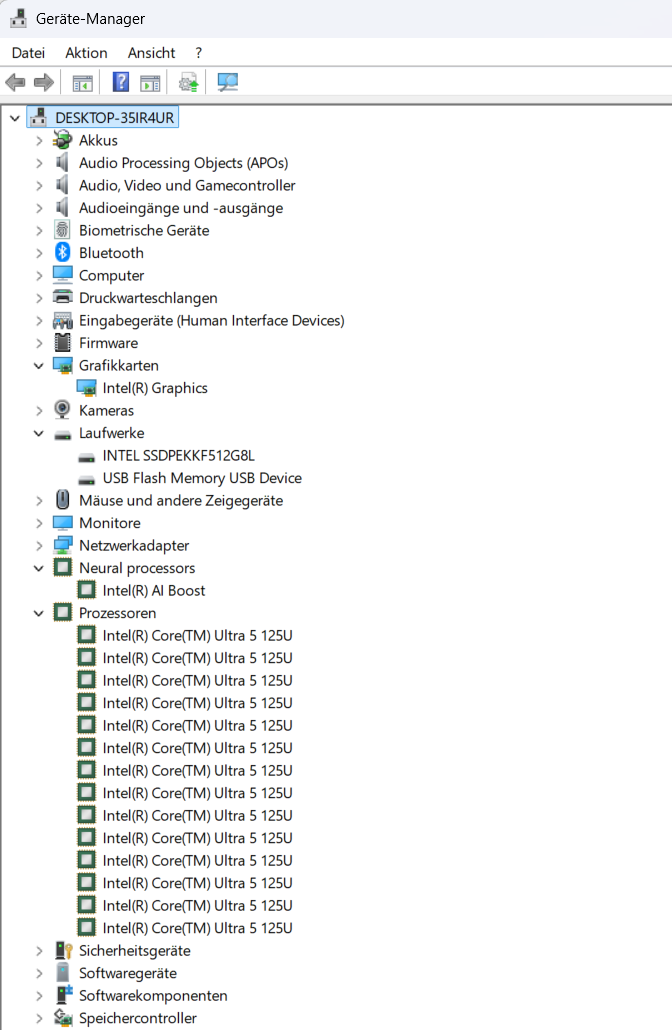Click the Biometrische Geräte fingerprint icon
The height and width of the screenshot is (1030, 672).
point(62,230)
